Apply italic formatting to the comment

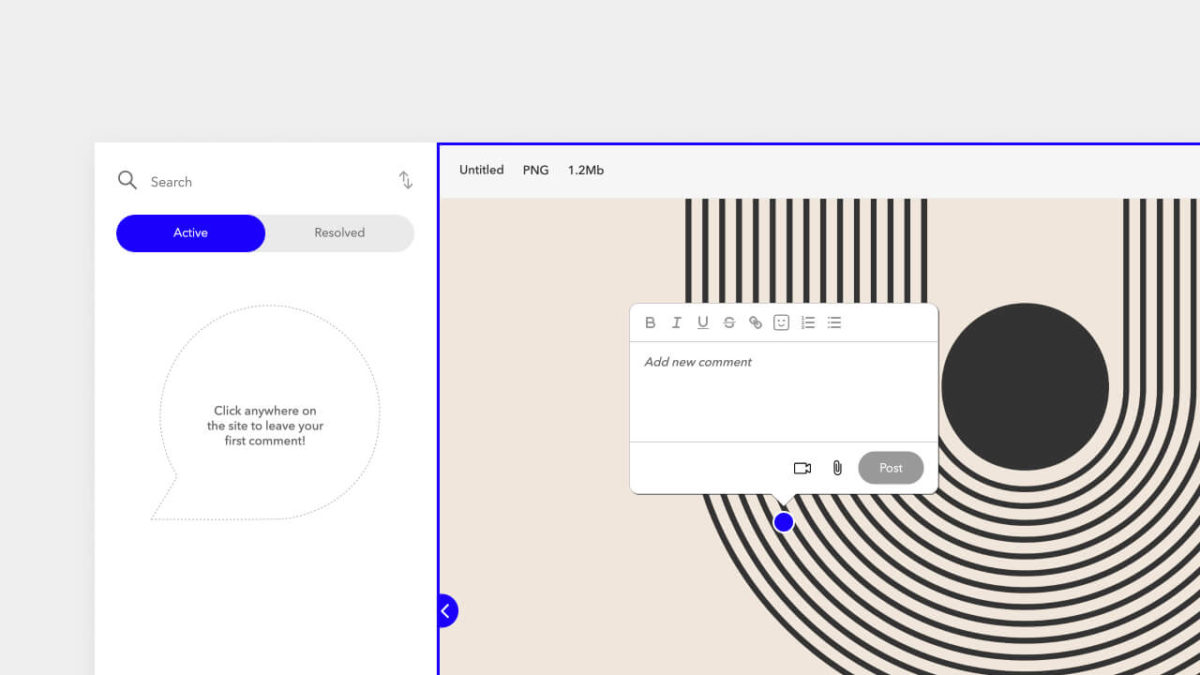click(x=676, y=322)
